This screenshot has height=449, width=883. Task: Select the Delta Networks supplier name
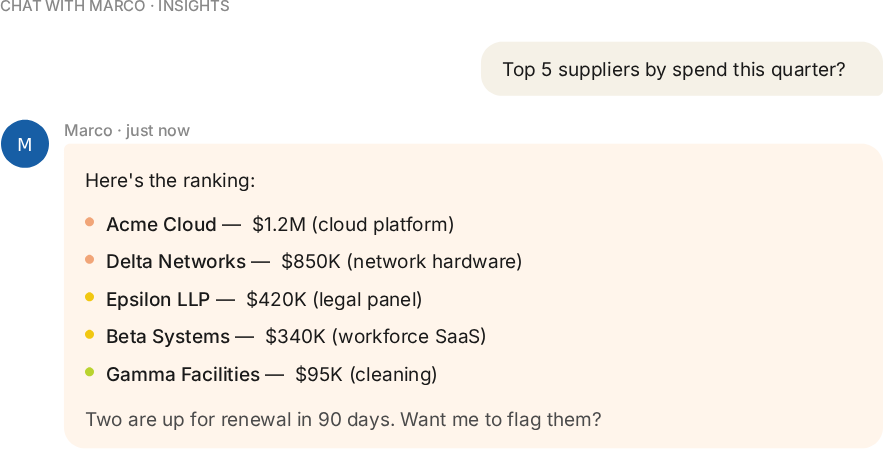[176, 261]
